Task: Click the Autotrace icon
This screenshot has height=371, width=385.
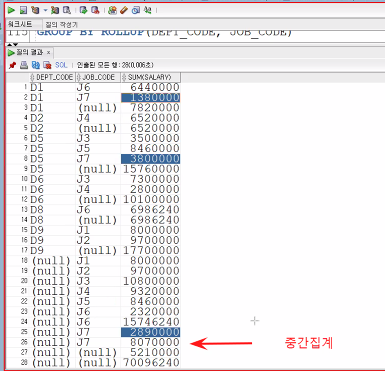Action: click(x=55, y=10)
